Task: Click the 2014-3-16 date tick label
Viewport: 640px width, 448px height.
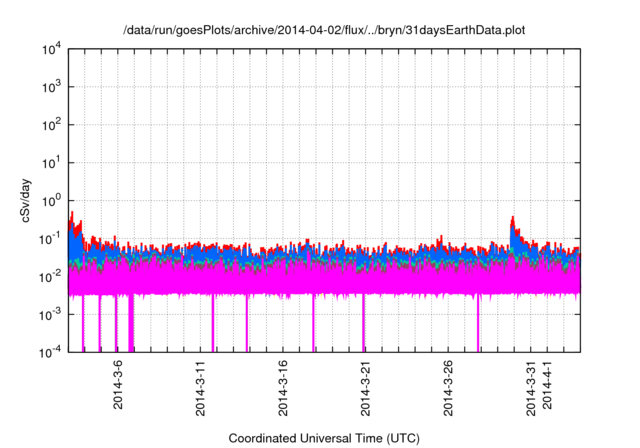Action: (x=282, y=388)
